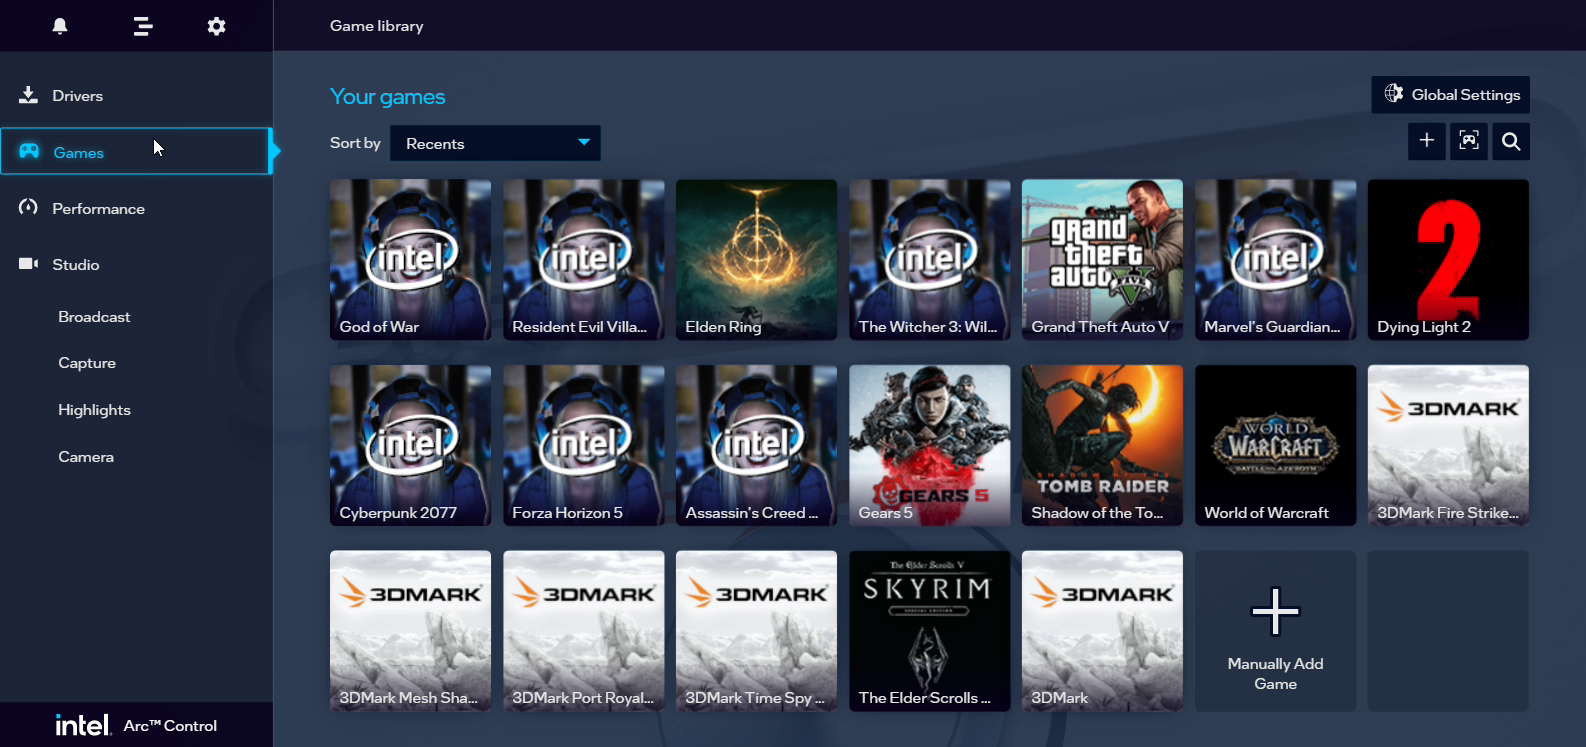Open the notifications bell icon
This screenshot has height=747, width=1586.
pyautogui.click(x=60, y=26)
